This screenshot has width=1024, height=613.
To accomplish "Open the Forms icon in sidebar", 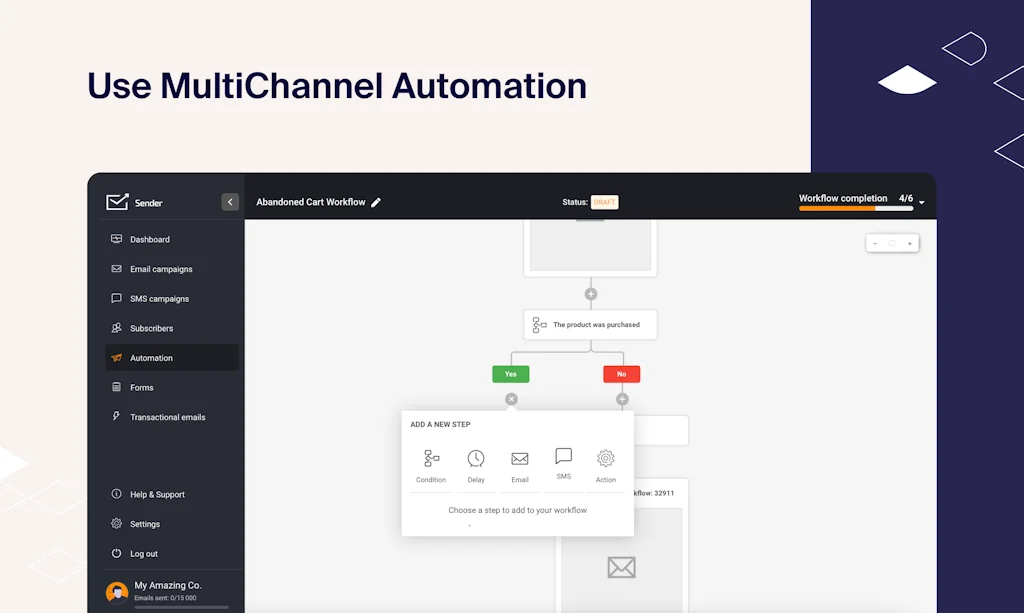I will point(116,387).
